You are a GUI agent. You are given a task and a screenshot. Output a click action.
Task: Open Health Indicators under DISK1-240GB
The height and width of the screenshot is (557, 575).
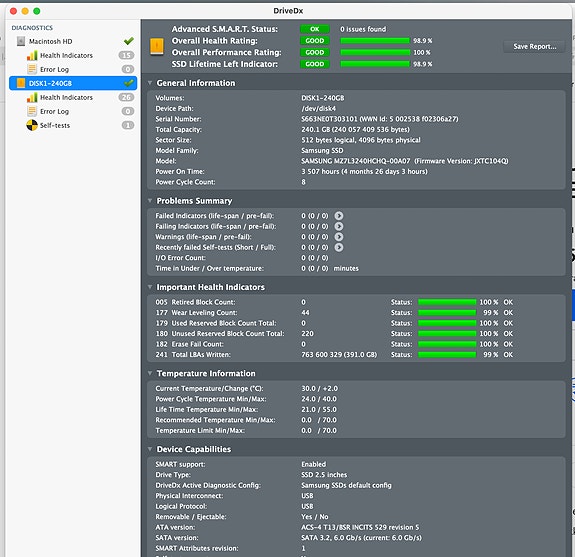tap(66, 98)
